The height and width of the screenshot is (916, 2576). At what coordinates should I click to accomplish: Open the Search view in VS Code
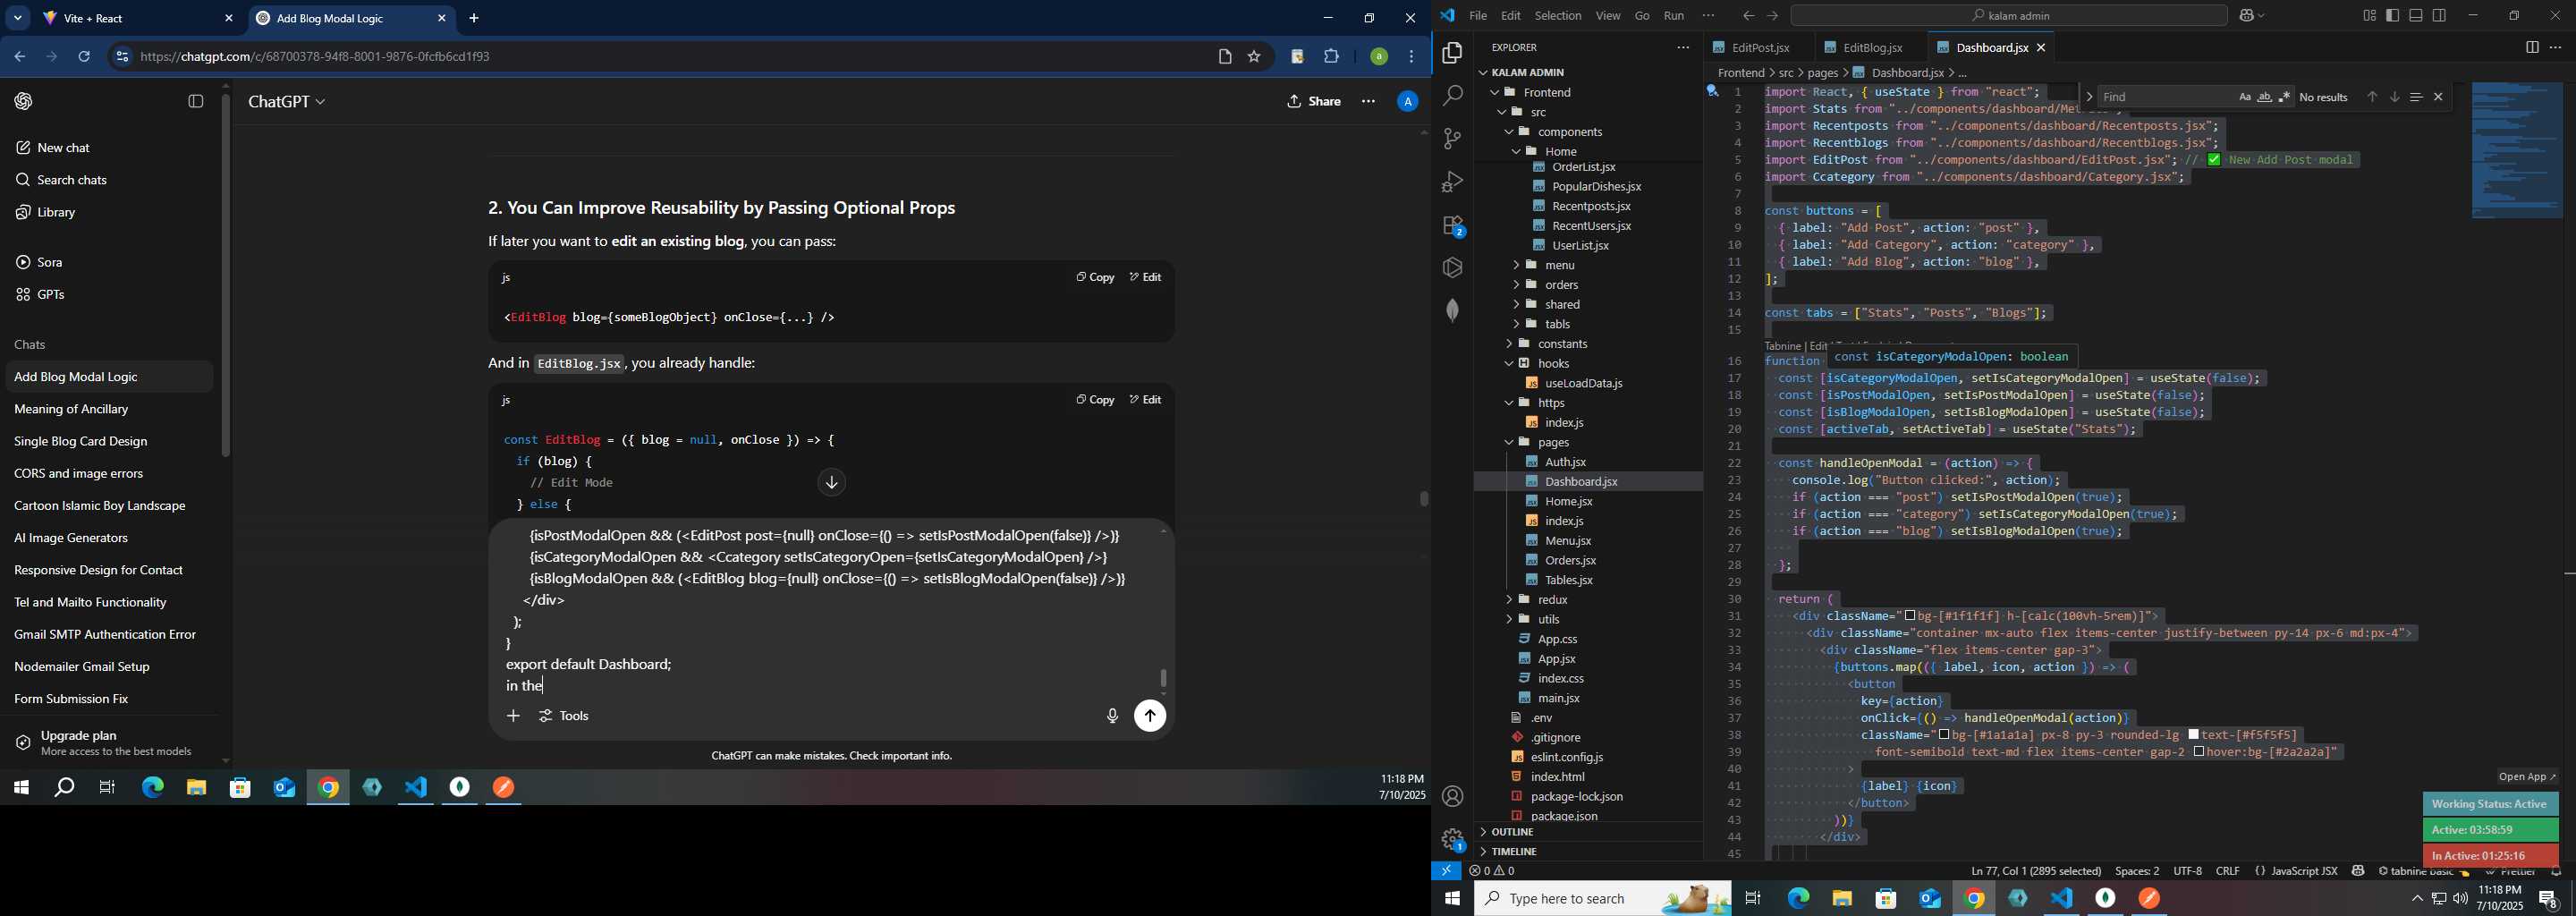pyautogui.click(x=1452, y=96)
